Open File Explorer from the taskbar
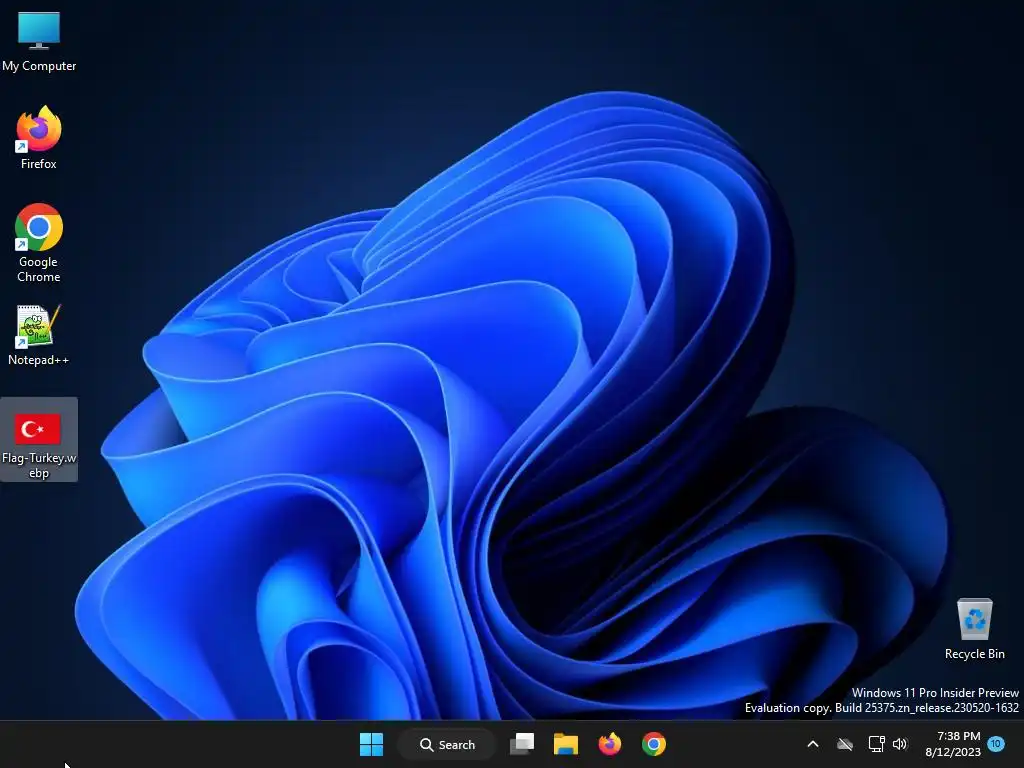 pos(566,744)
